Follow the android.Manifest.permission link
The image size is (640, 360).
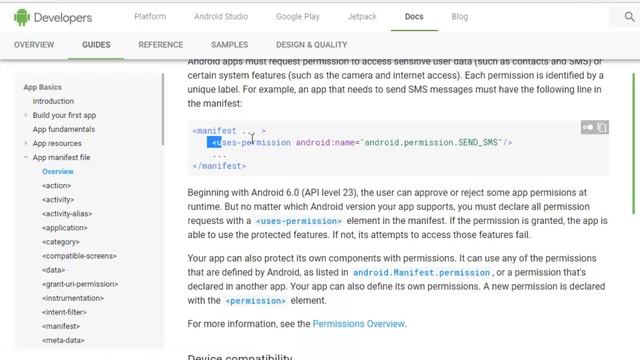pos(421,273)
